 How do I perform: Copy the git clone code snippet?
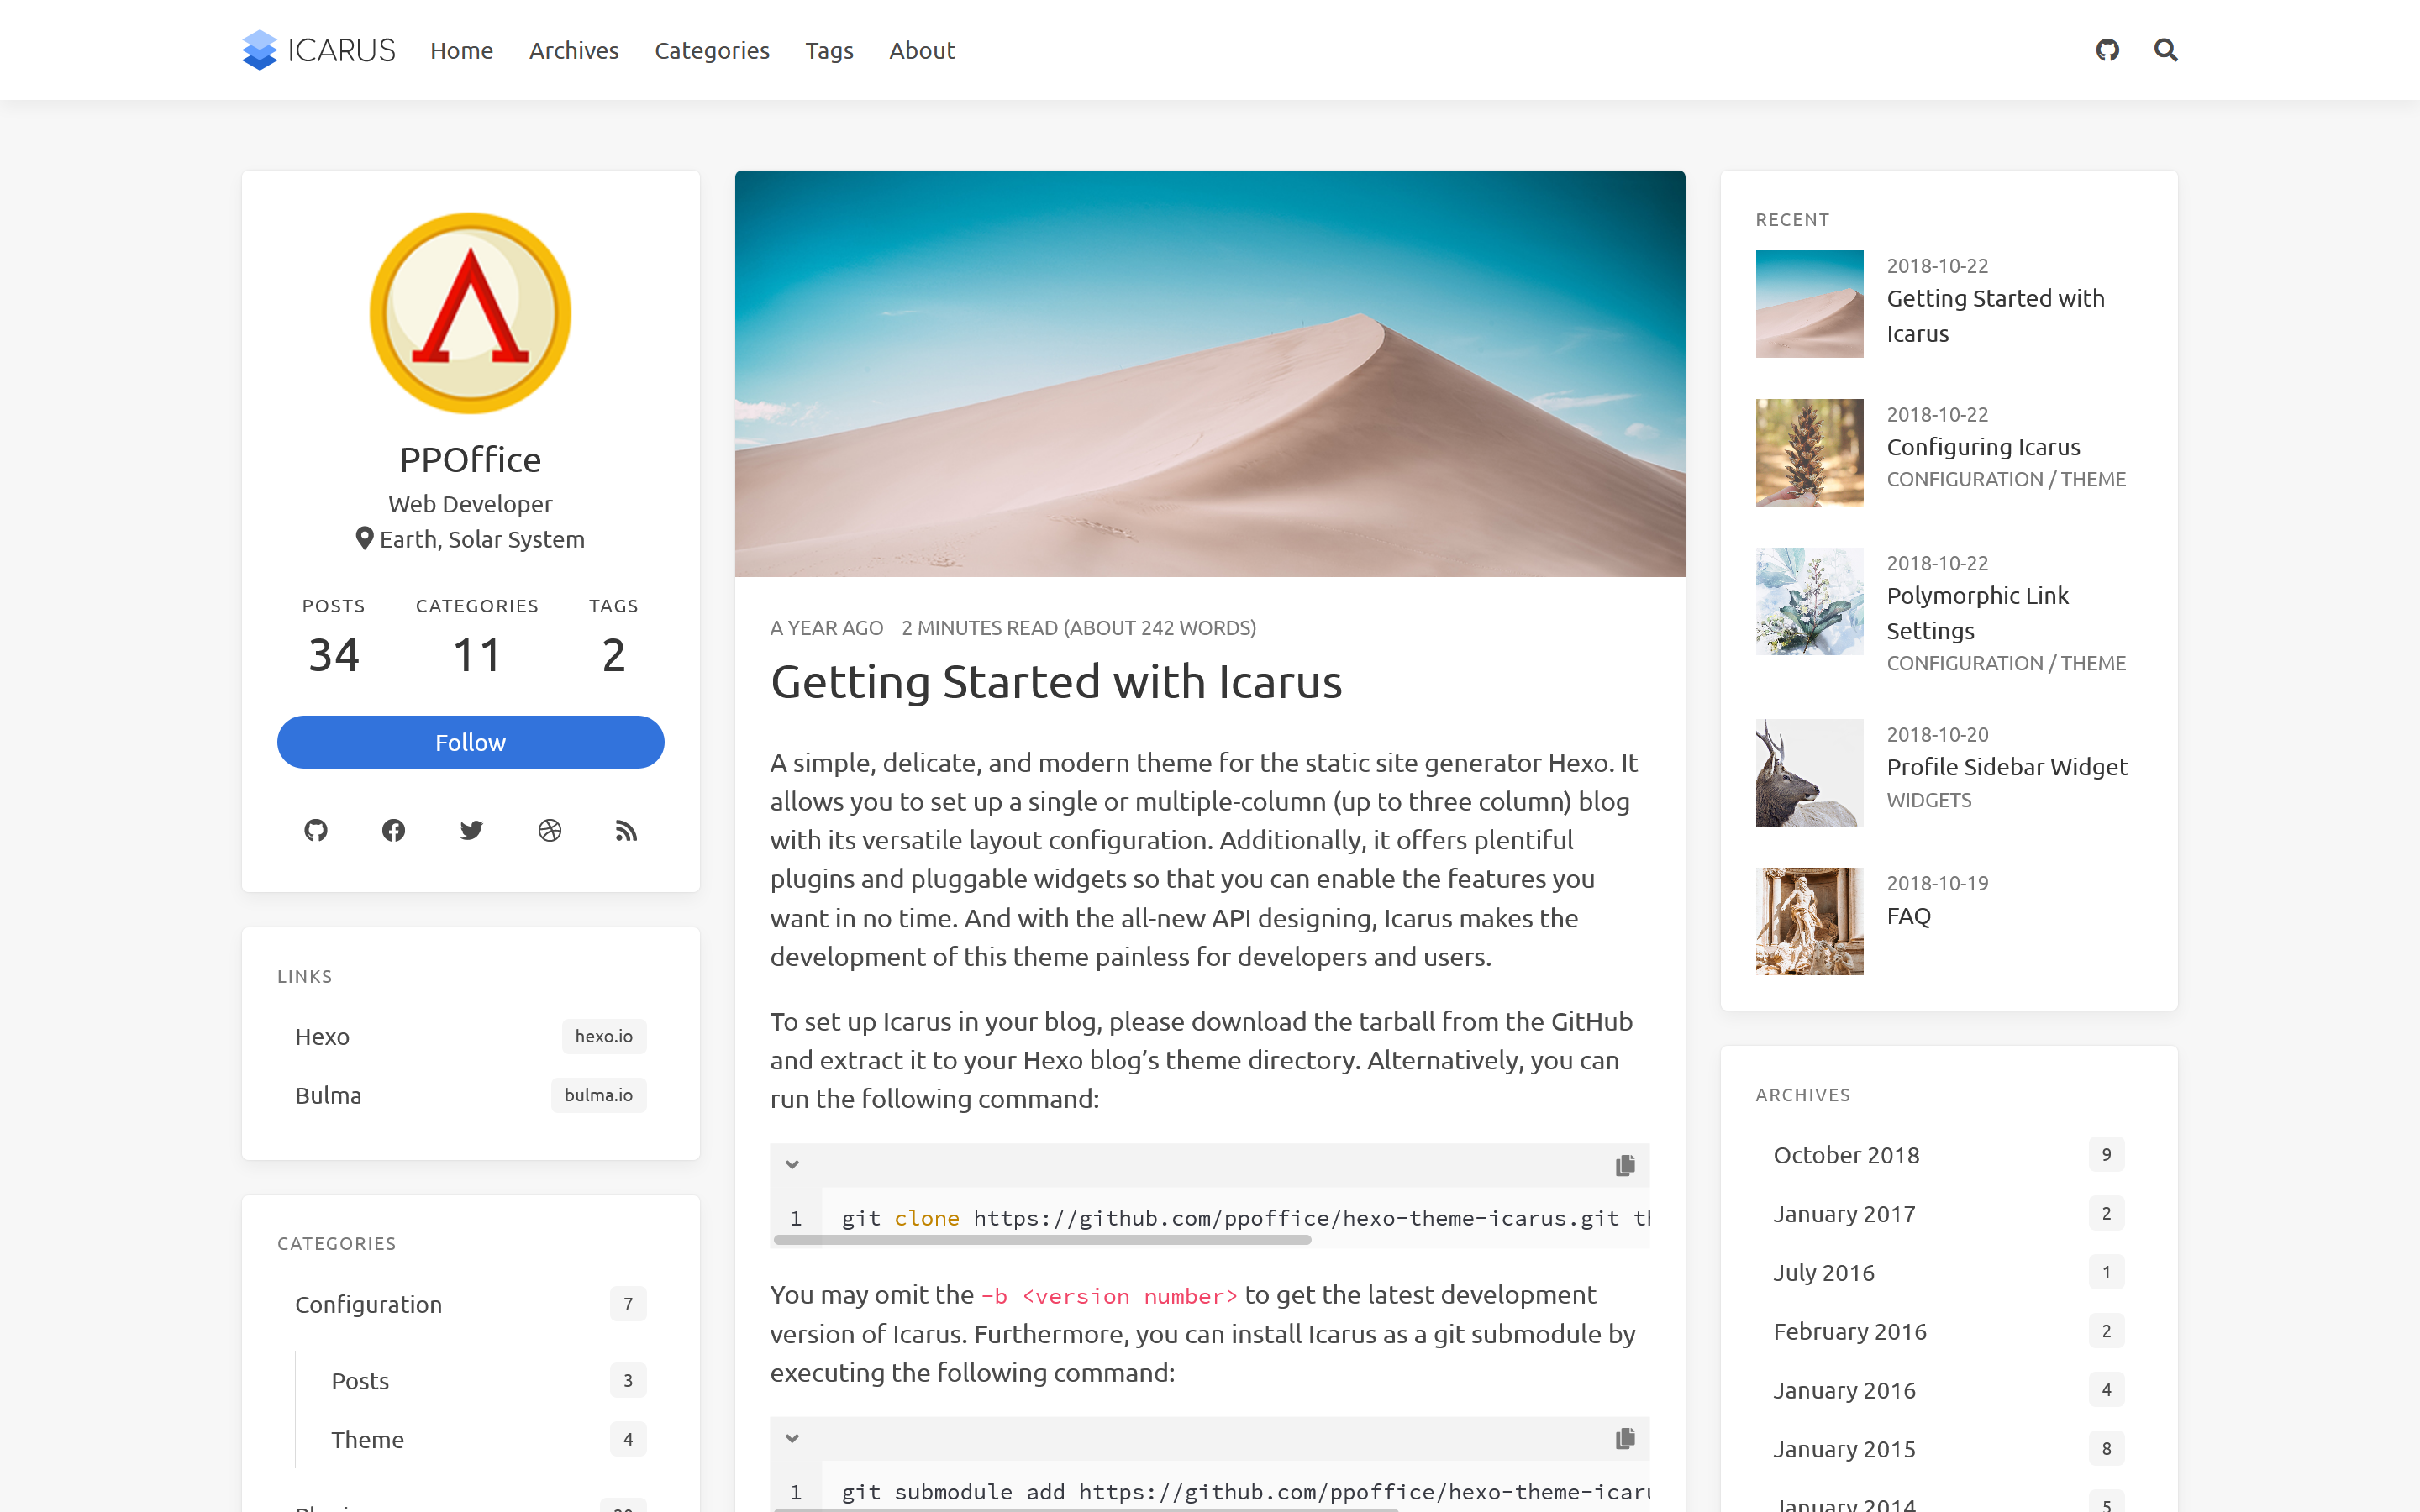tap(1624, 1165)
